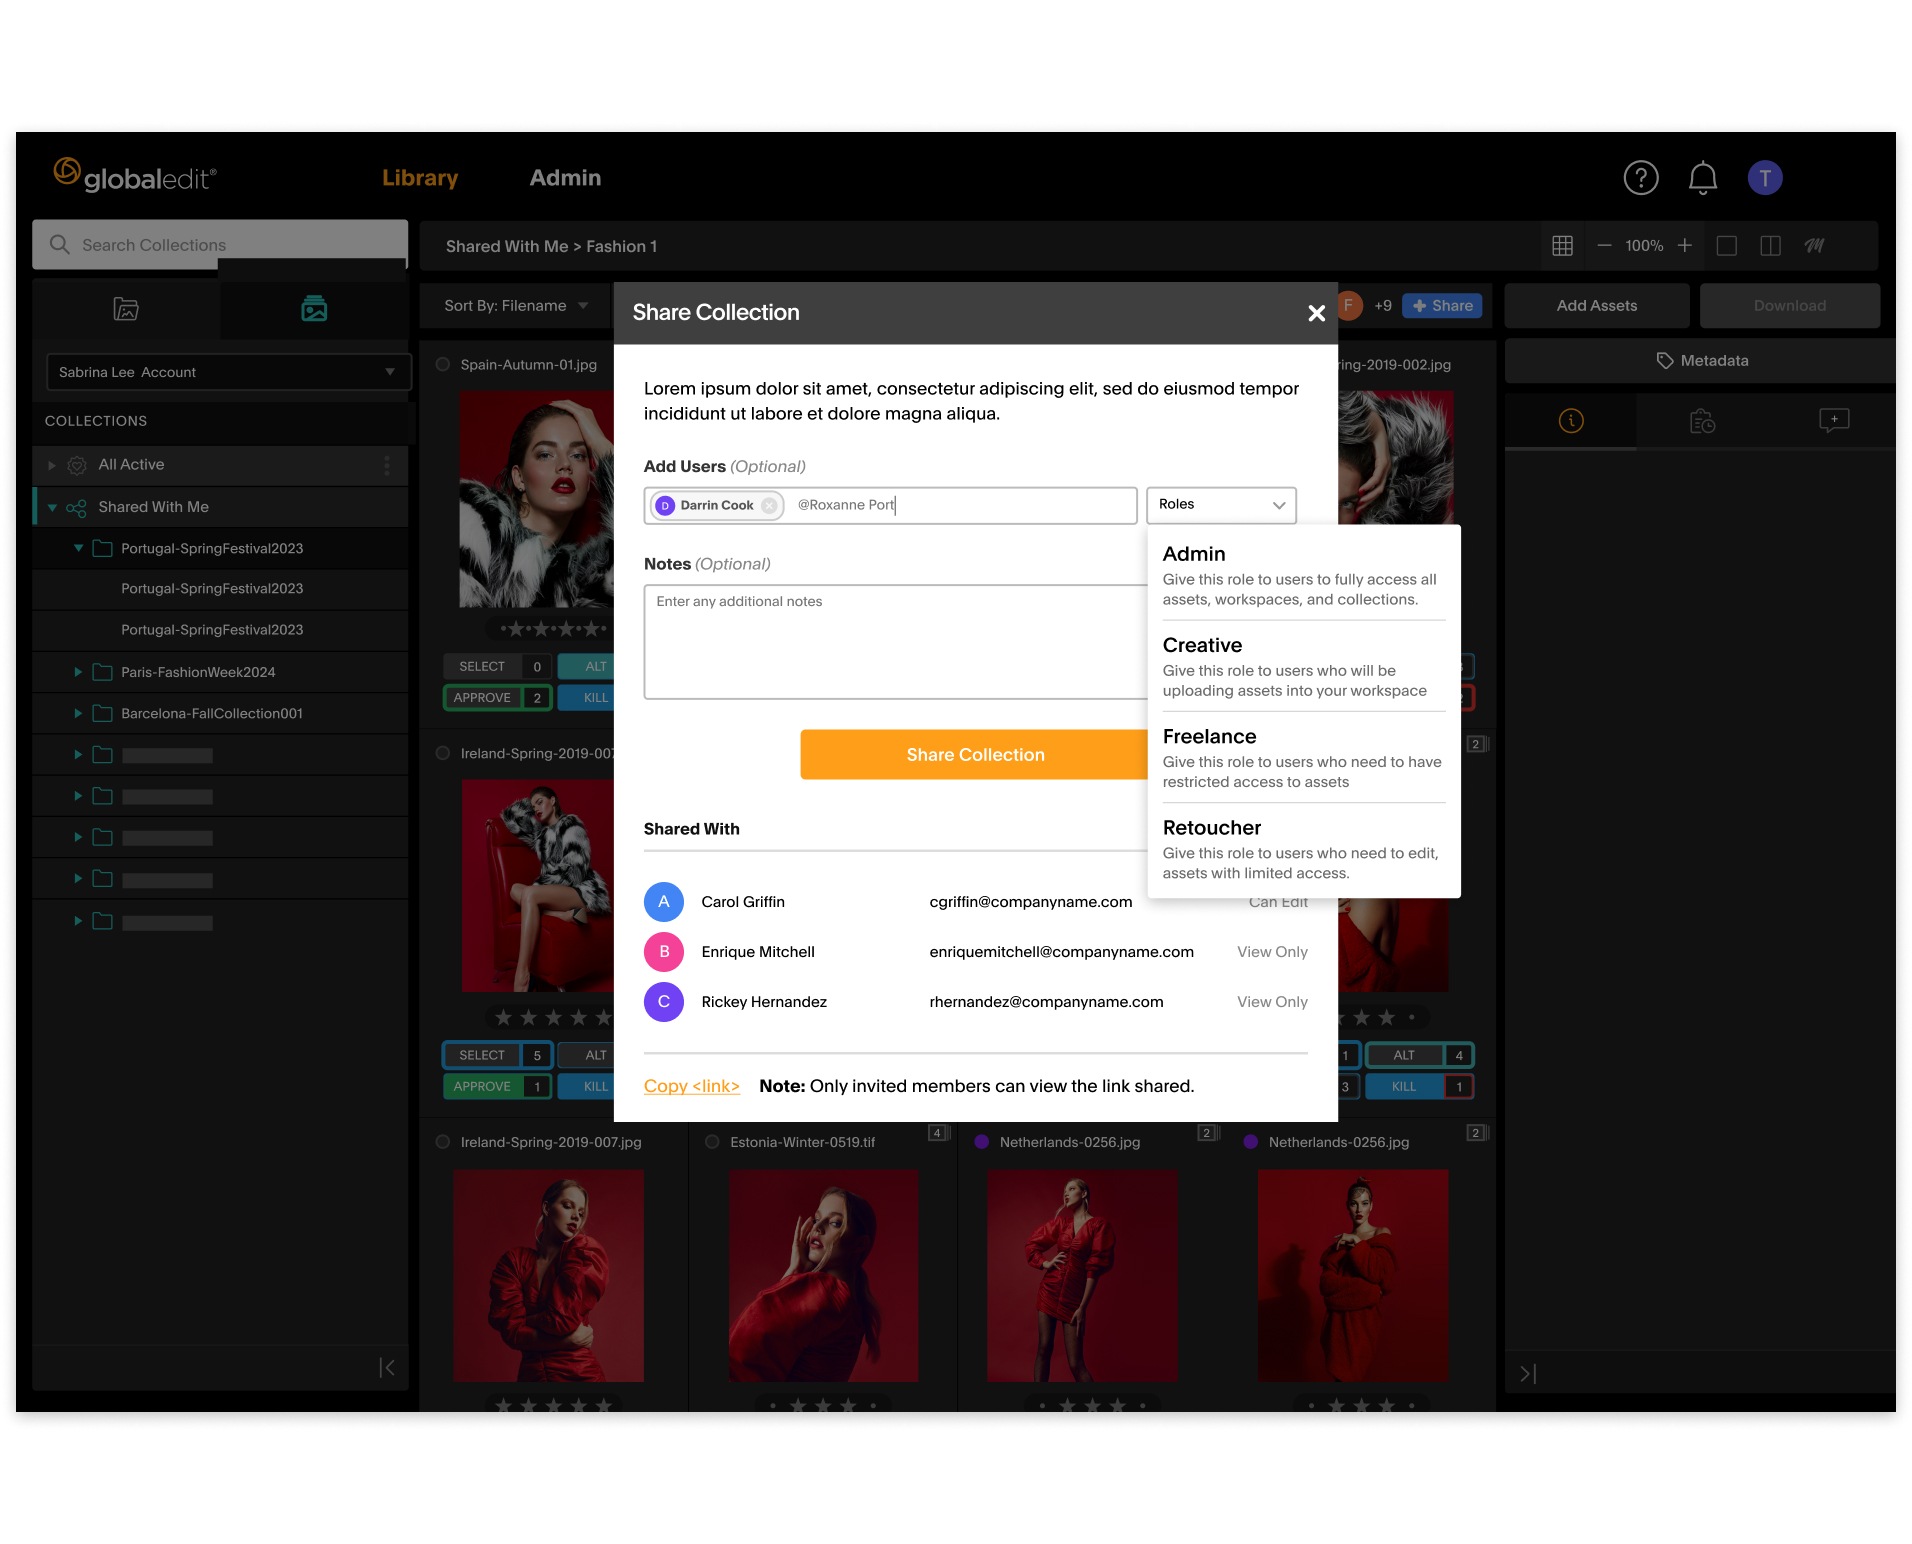The image size is (1912, 1544).
Task: Open Sort By Filename dropdown
Action: 515,306
